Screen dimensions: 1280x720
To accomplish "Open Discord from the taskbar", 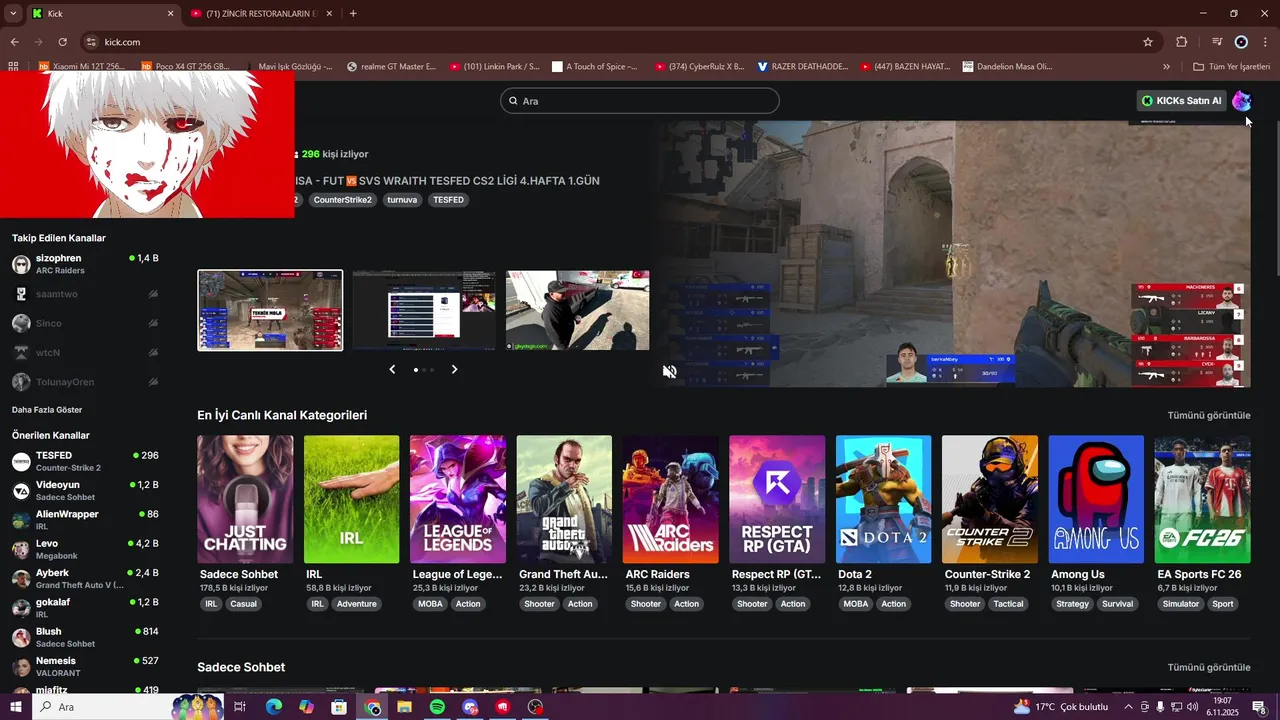I will [470, 707].
